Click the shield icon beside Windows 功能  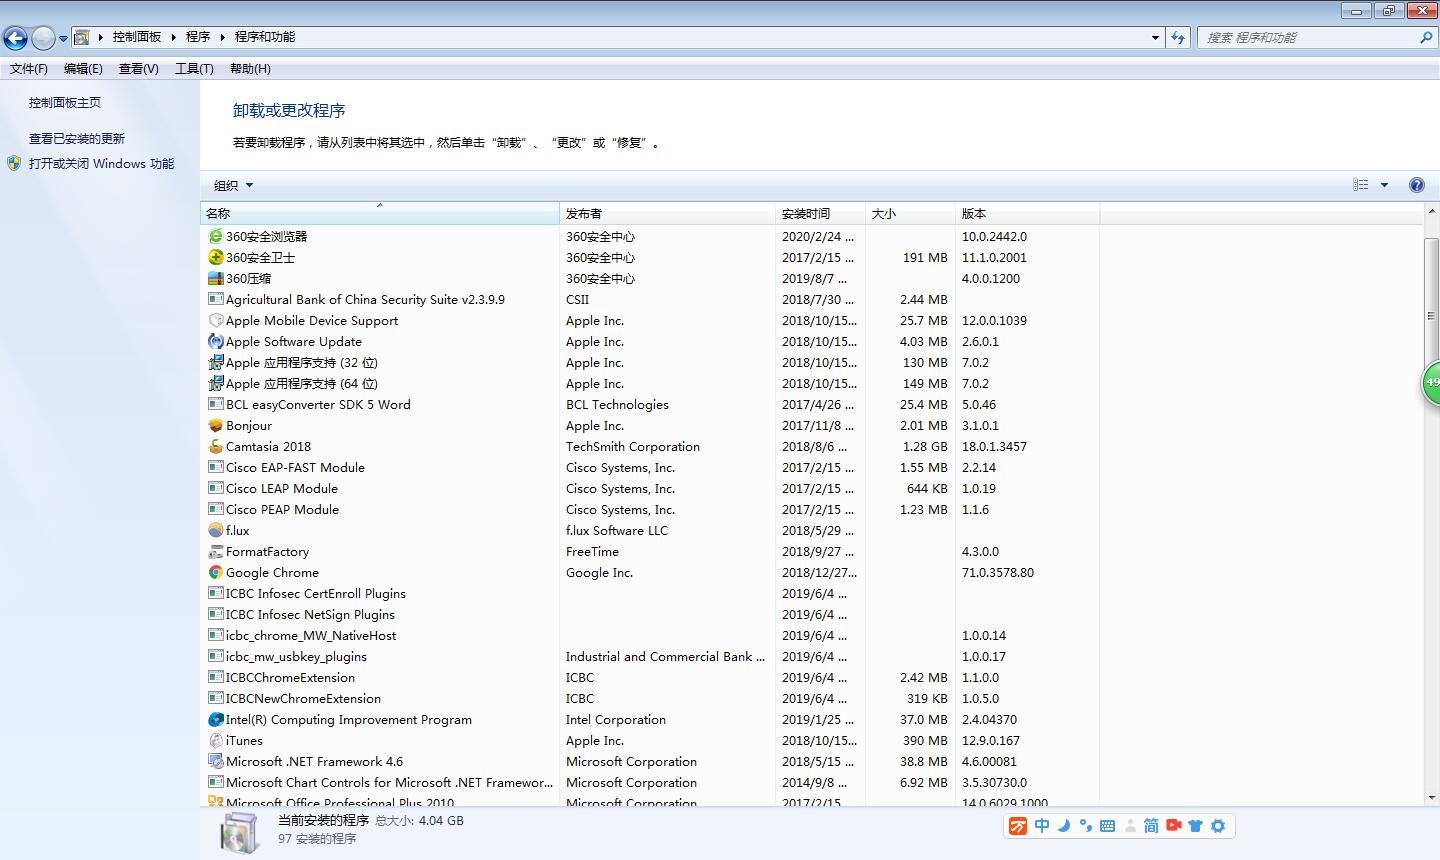(14, 163)
